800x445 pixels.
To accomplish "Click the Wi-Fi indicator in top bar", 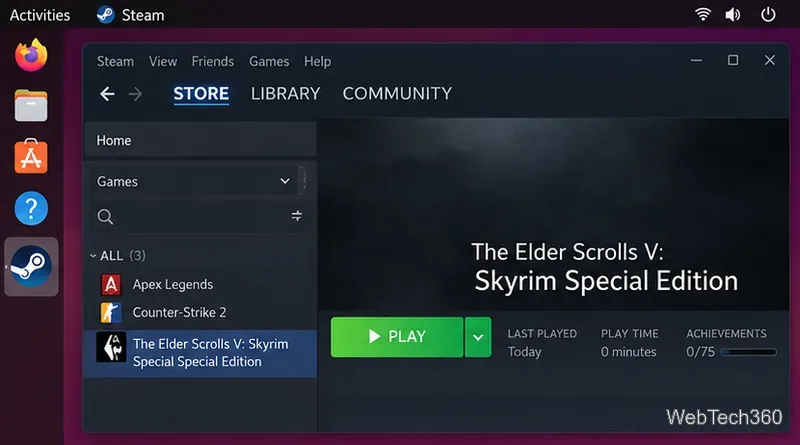I will tap(703, 14).
